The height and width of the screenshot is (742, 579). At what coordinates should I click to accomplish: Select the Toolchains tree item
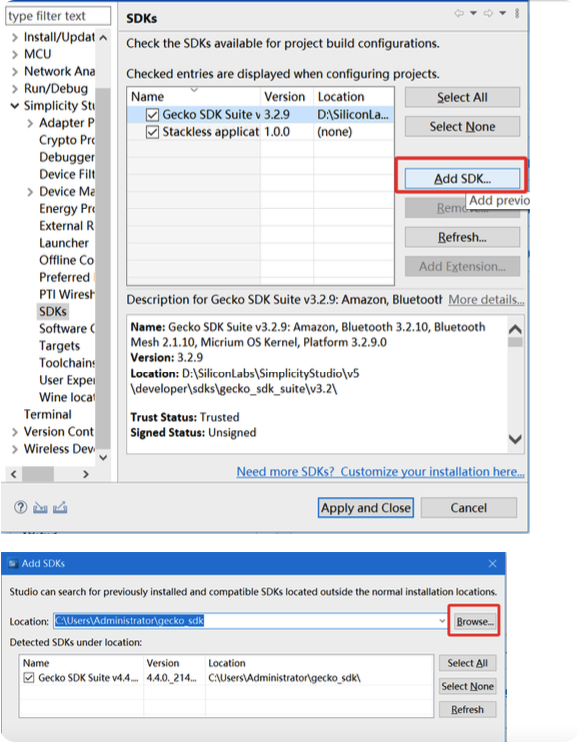pos(67,363)
